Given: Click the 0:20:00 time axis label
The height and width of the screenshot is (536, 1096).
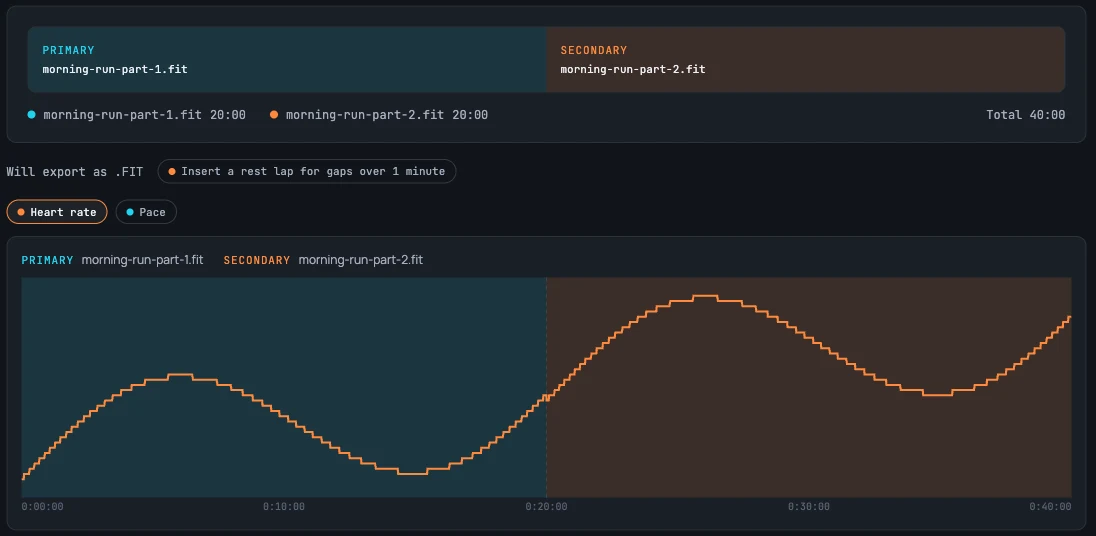Looking at the screenshot, I should click(547, 506).
